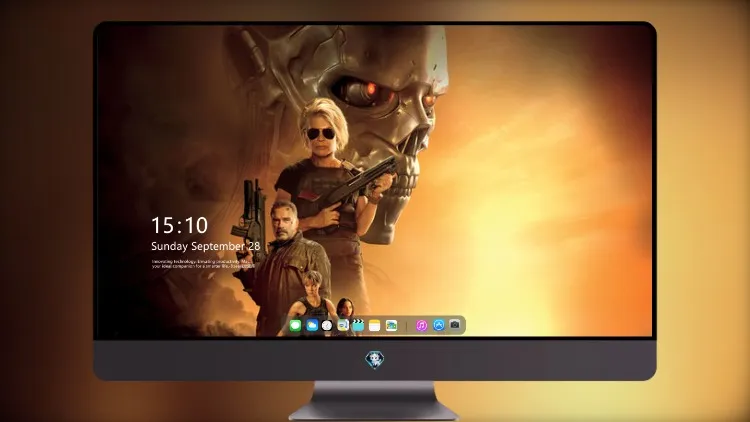Launch the Maps app from the dock
The image size is (750, 422).
[343, 325]
